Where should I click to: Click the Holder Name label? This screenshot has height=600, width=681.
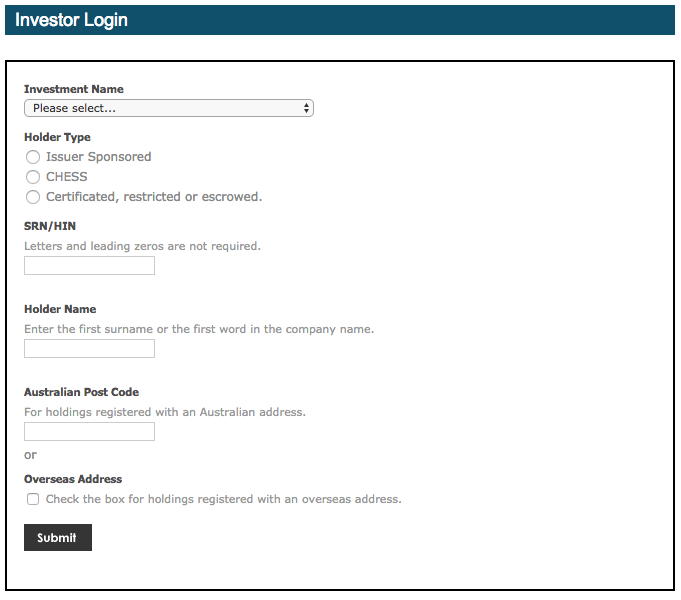(60, 309)
